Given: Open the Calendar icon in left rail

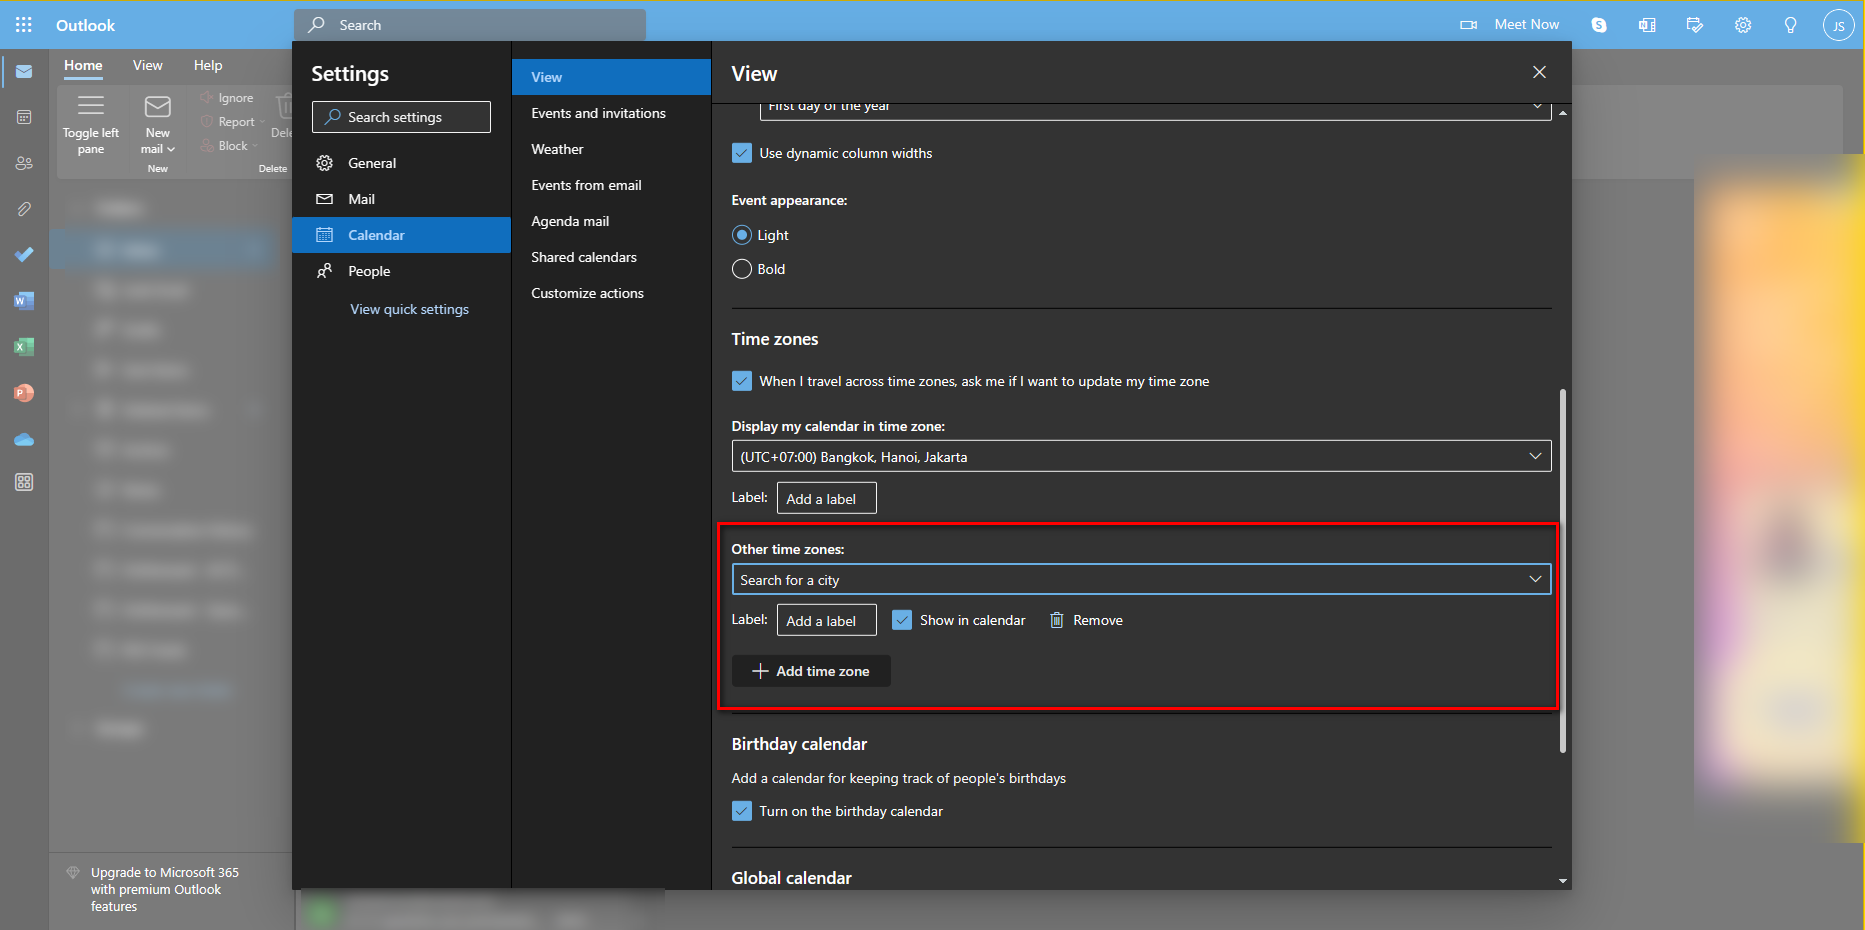Looking at the screenshot, I should point(24,117).
